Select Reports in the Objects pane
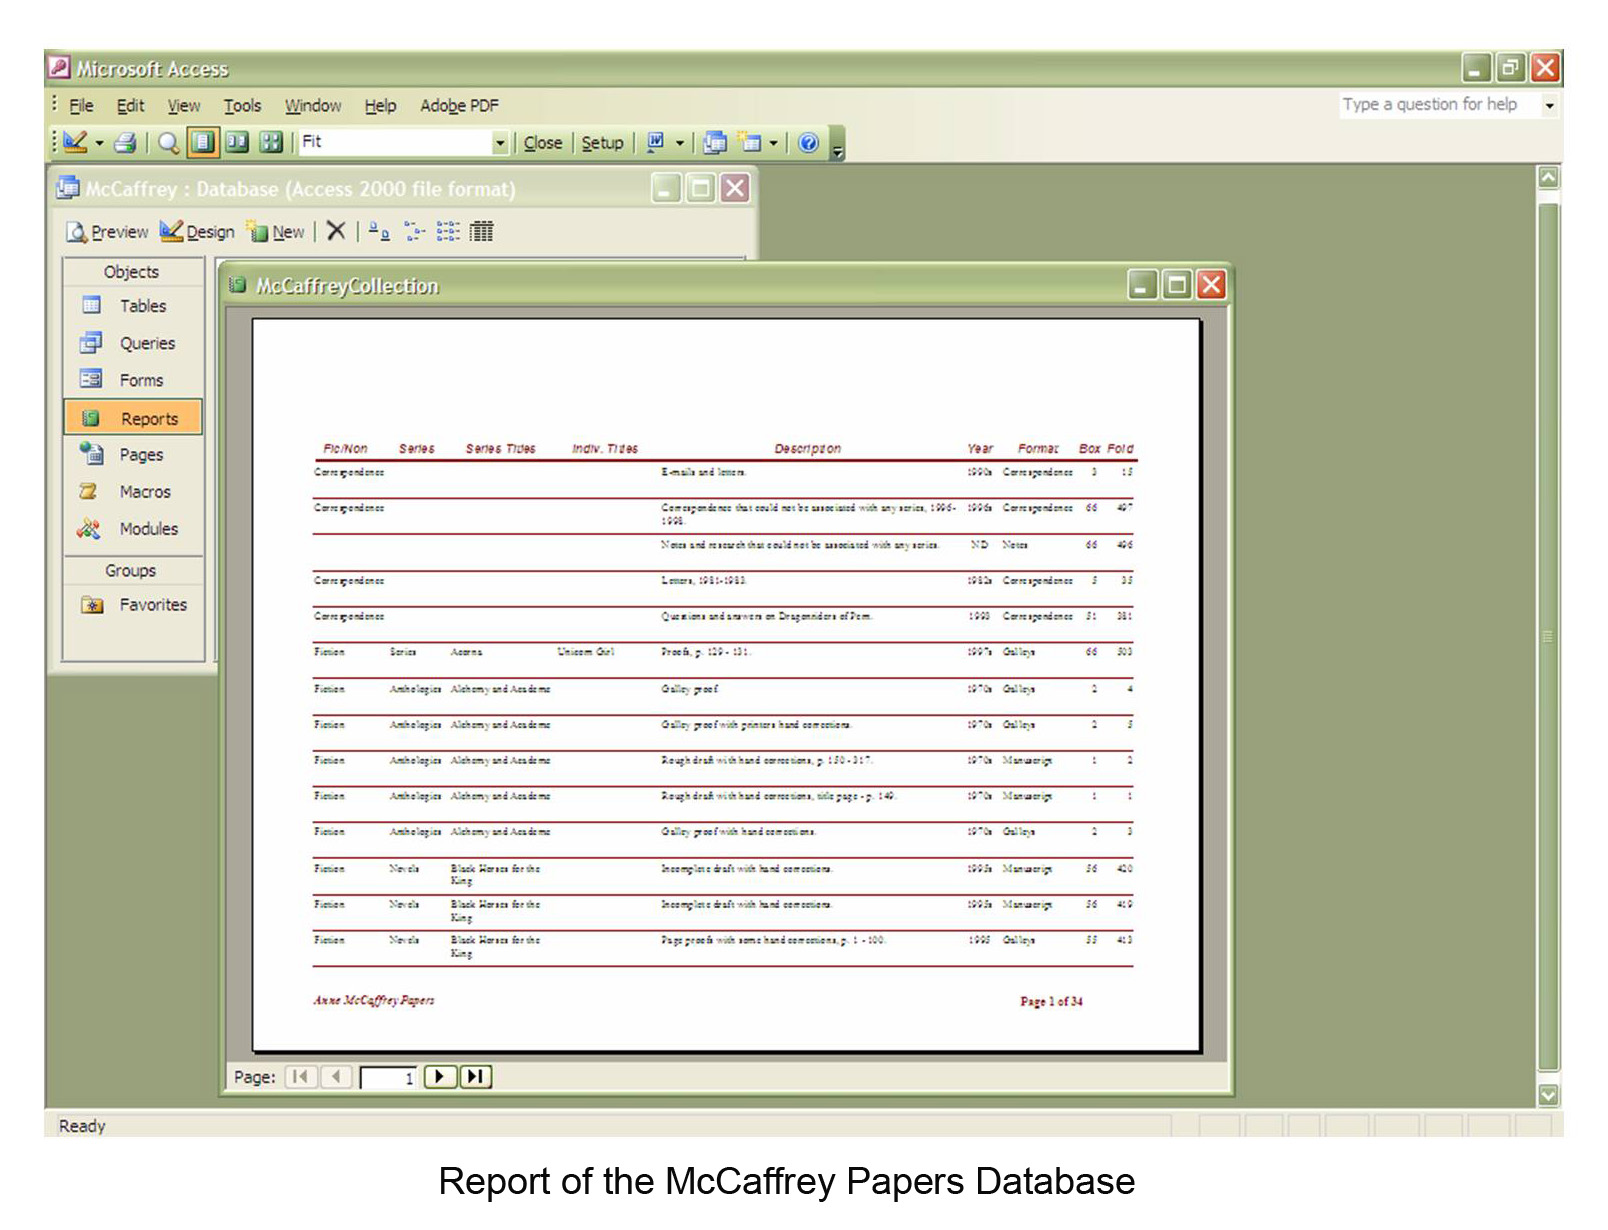Image resolution: width=1608 pixels, height=1230 pixels. tap(133, 418)
